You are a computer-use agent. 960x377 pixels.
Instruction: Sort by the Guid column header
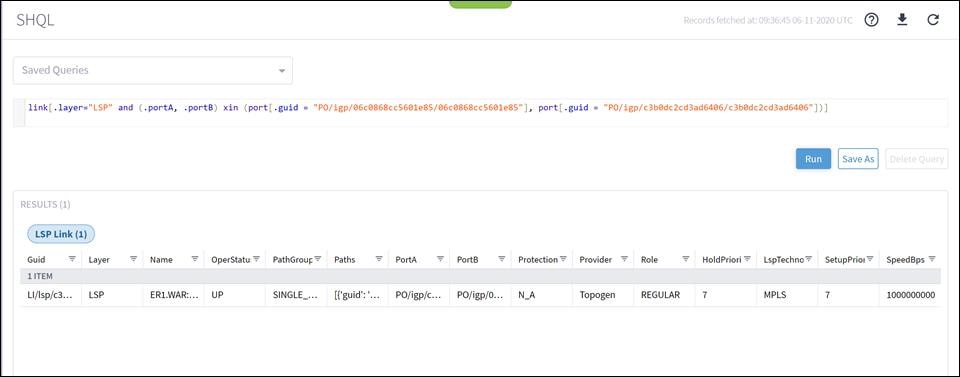tap(36, 259)
